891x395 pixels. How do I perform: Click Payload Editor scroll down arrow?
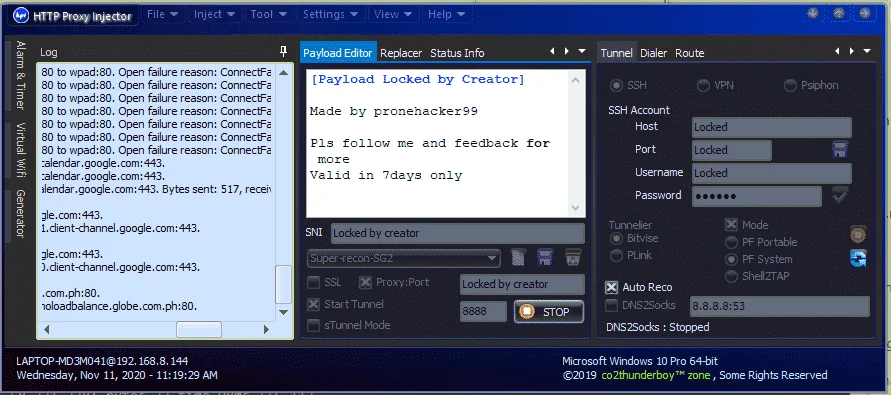tap(576, 208)
